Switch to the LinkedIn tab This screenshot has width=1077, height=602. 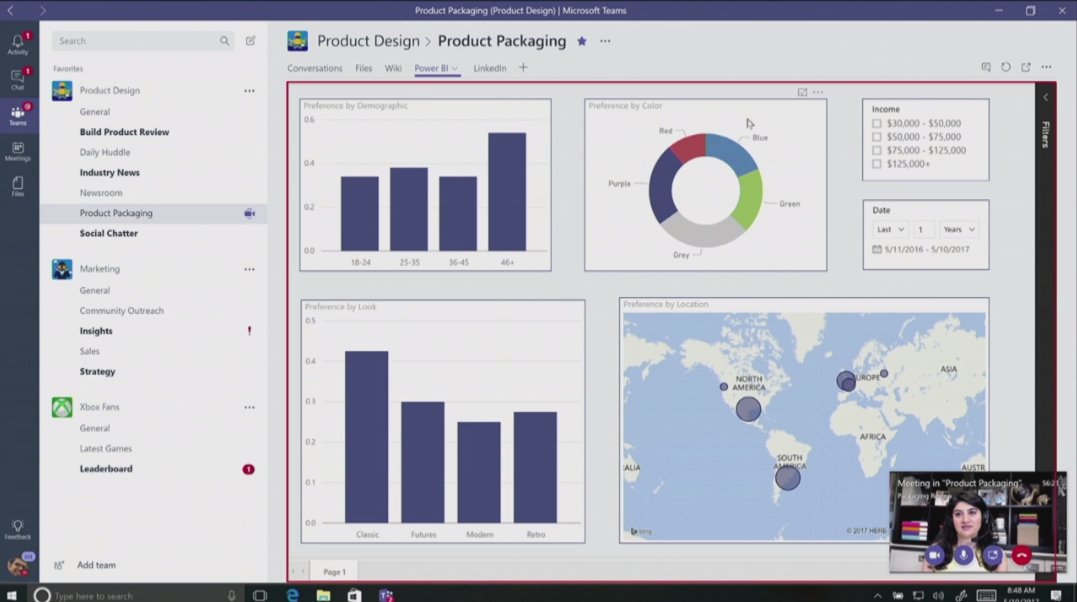click(490, 68)
